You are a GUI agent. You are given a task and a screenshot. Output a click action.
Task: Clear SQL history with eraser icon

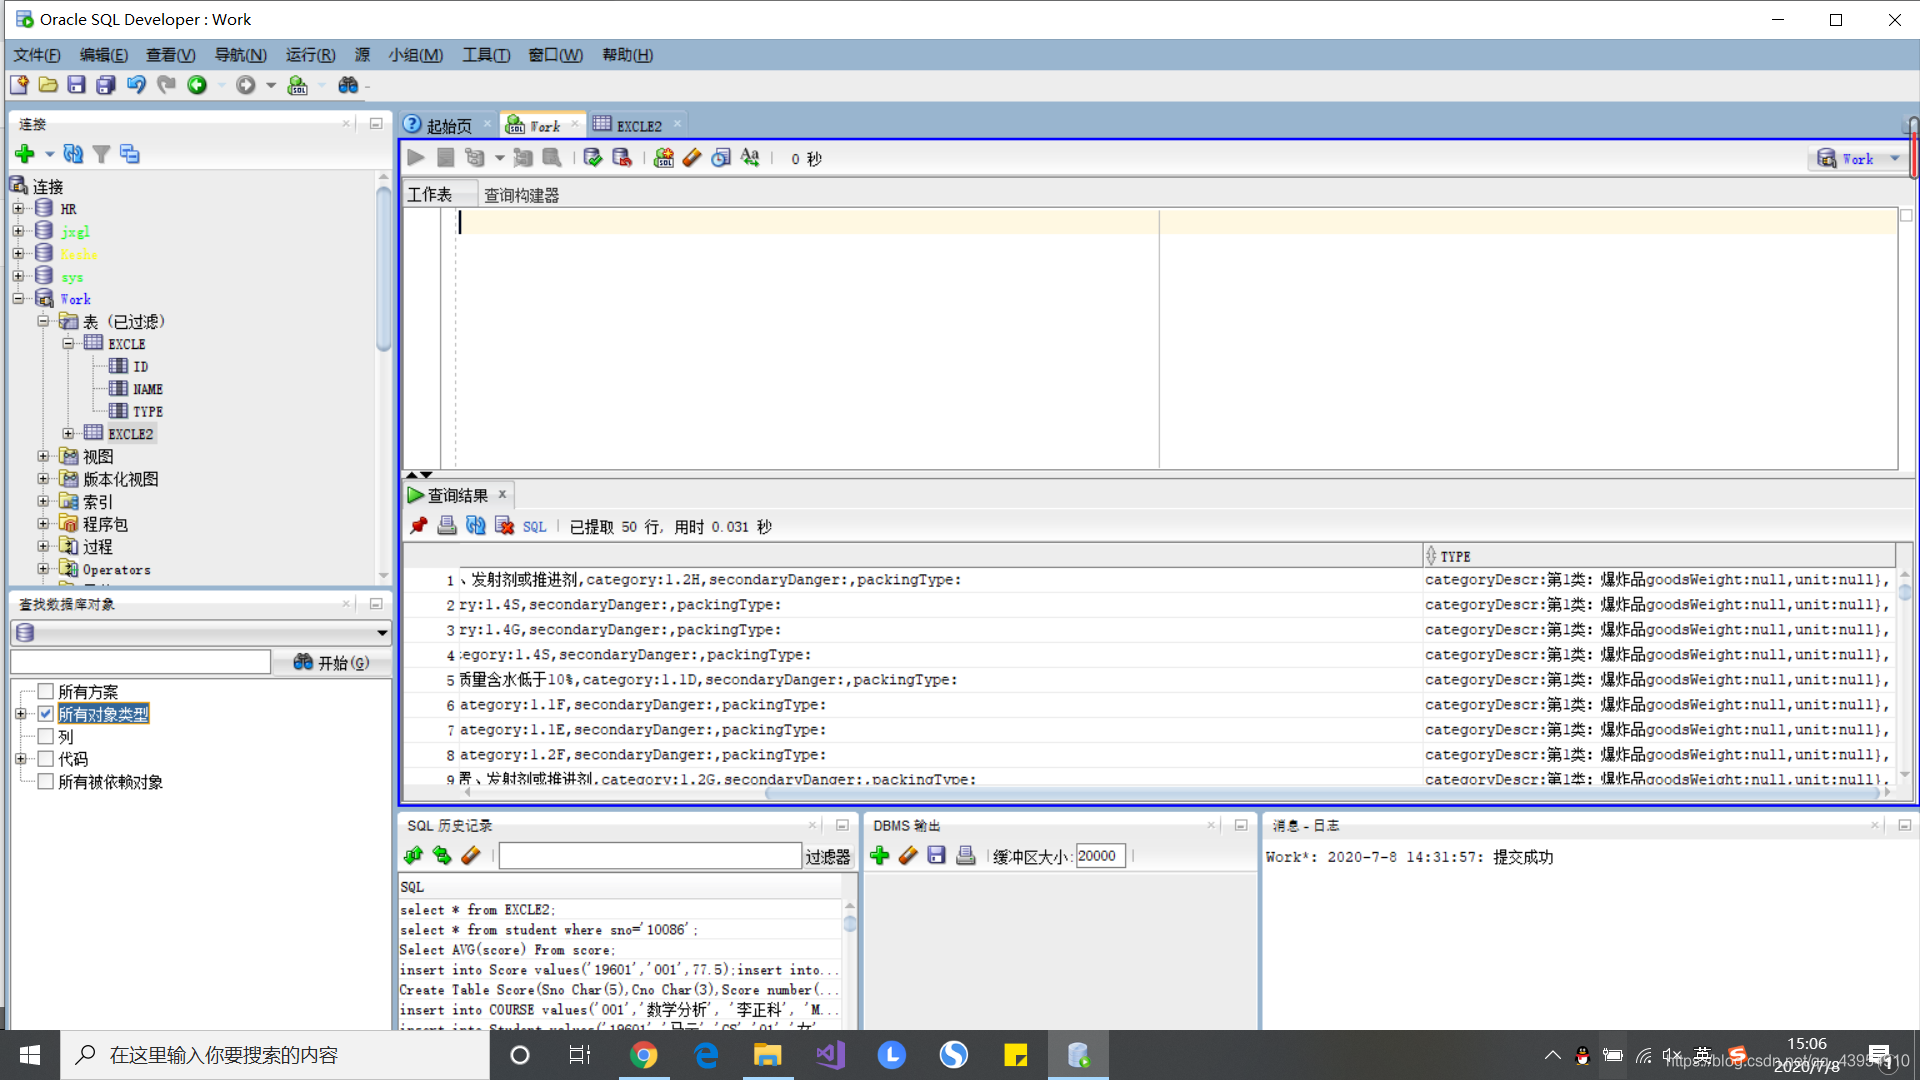point(471,855)
